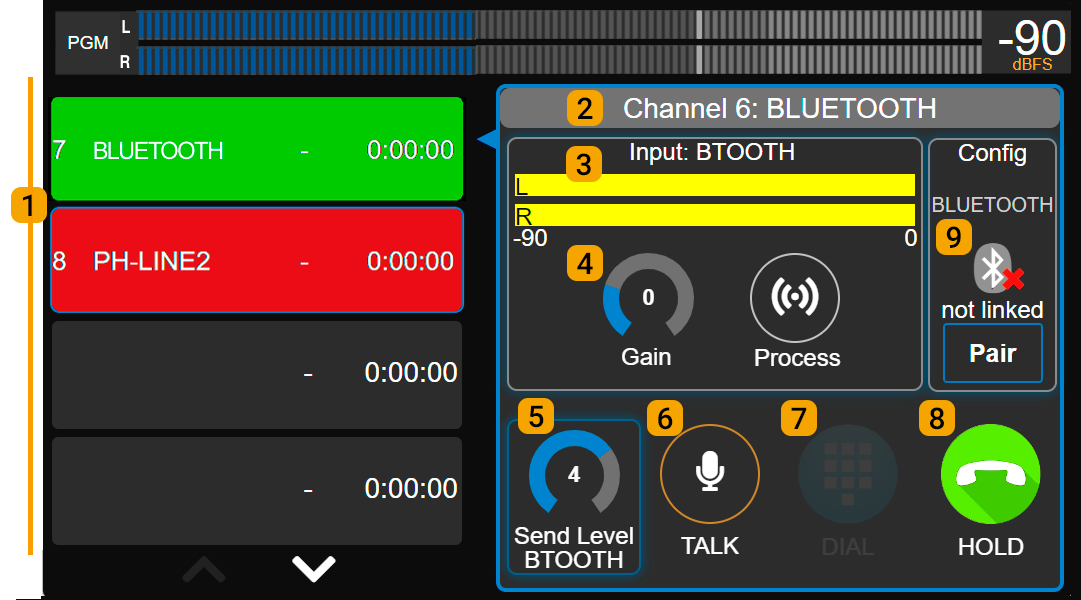Show previous channels with up chevron
1081x600 pixels.
[204, 570]
